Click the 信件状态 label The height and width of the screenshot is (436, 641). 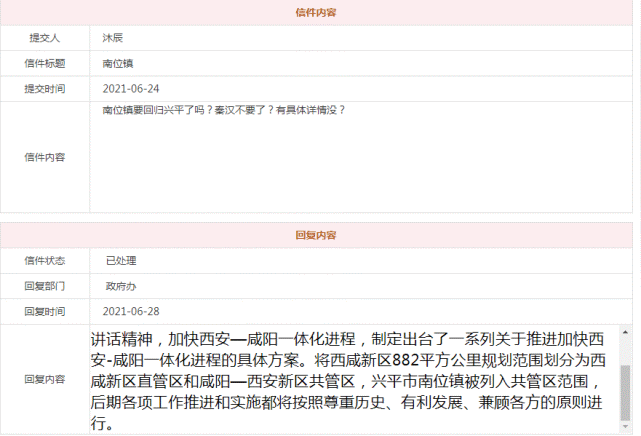coord(45,261)
